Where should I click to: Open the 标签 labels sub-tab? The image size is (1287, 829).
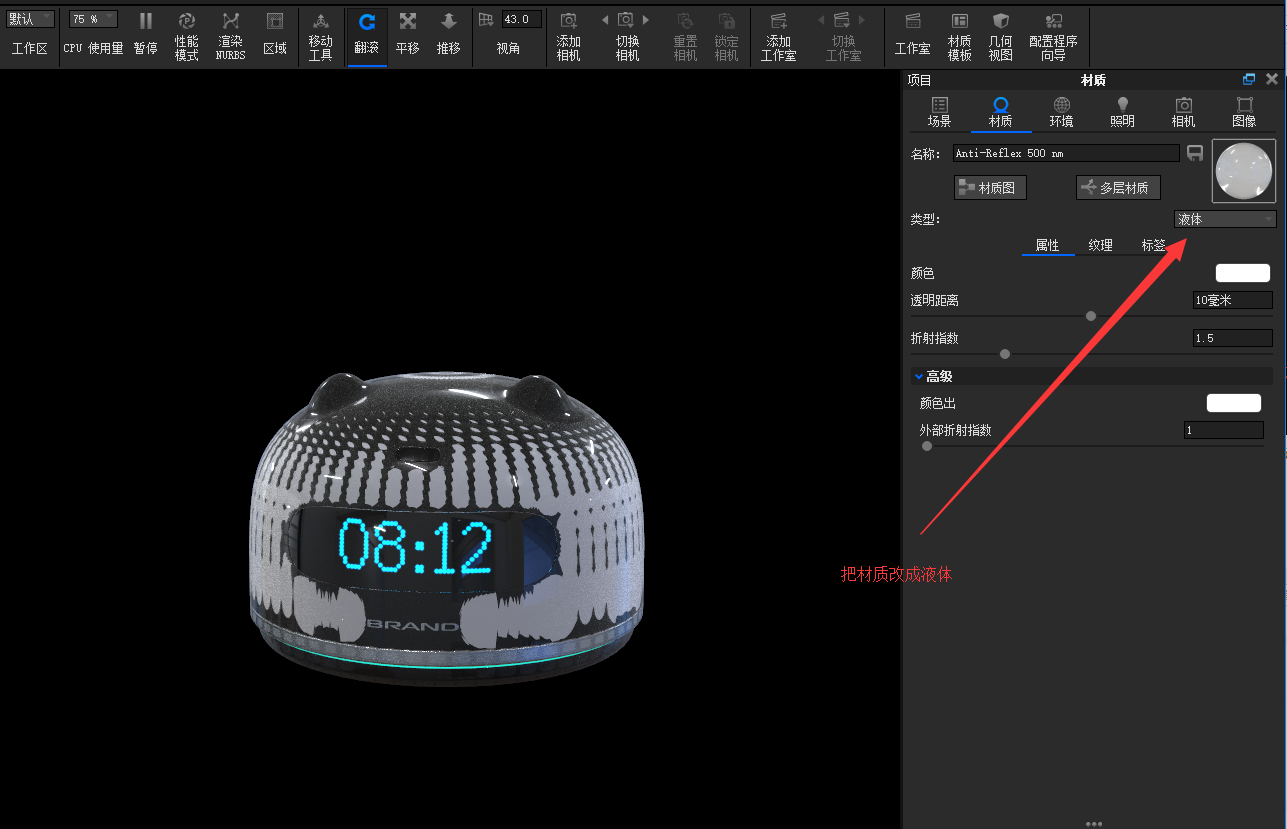[x=1154, y=245]
